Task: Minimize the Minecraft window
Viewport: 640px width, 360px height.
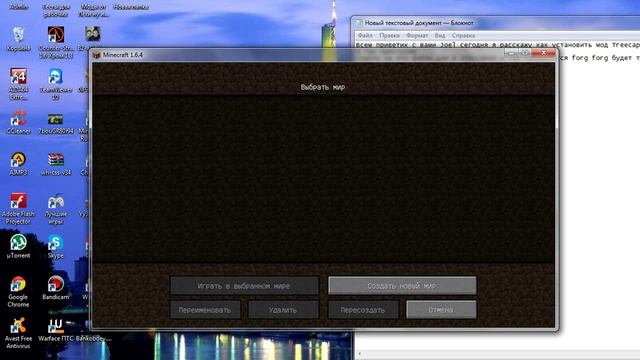Action: point(512,53)
